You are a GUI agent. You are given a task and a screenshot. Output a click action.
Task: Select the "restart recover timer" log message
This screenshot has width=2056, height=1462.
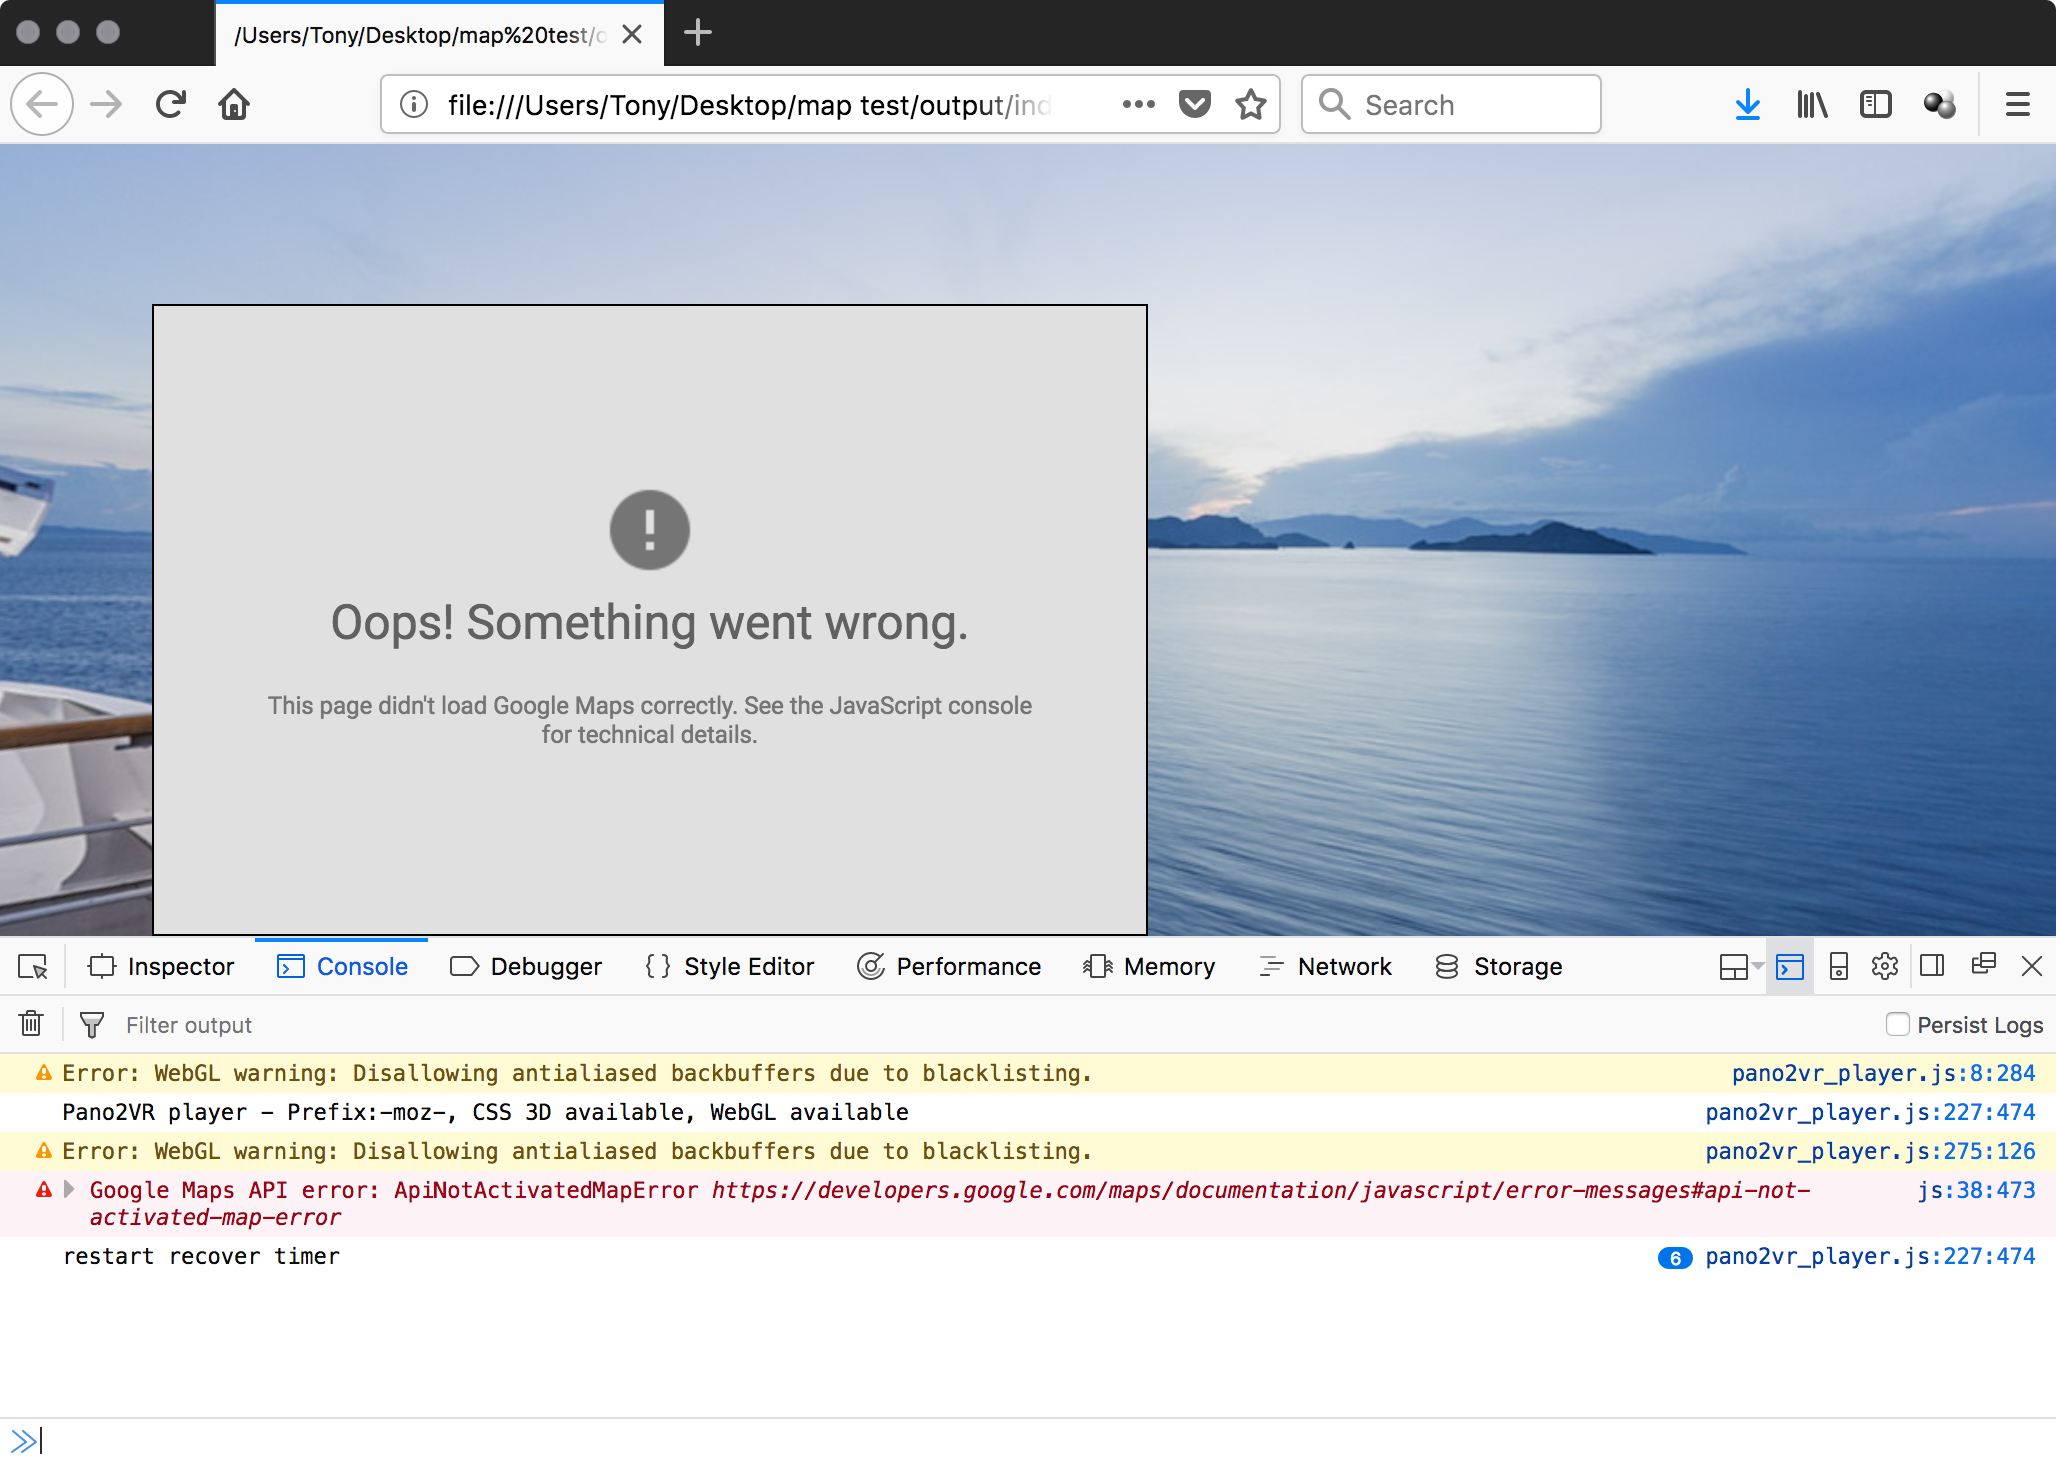[201, 1256]
